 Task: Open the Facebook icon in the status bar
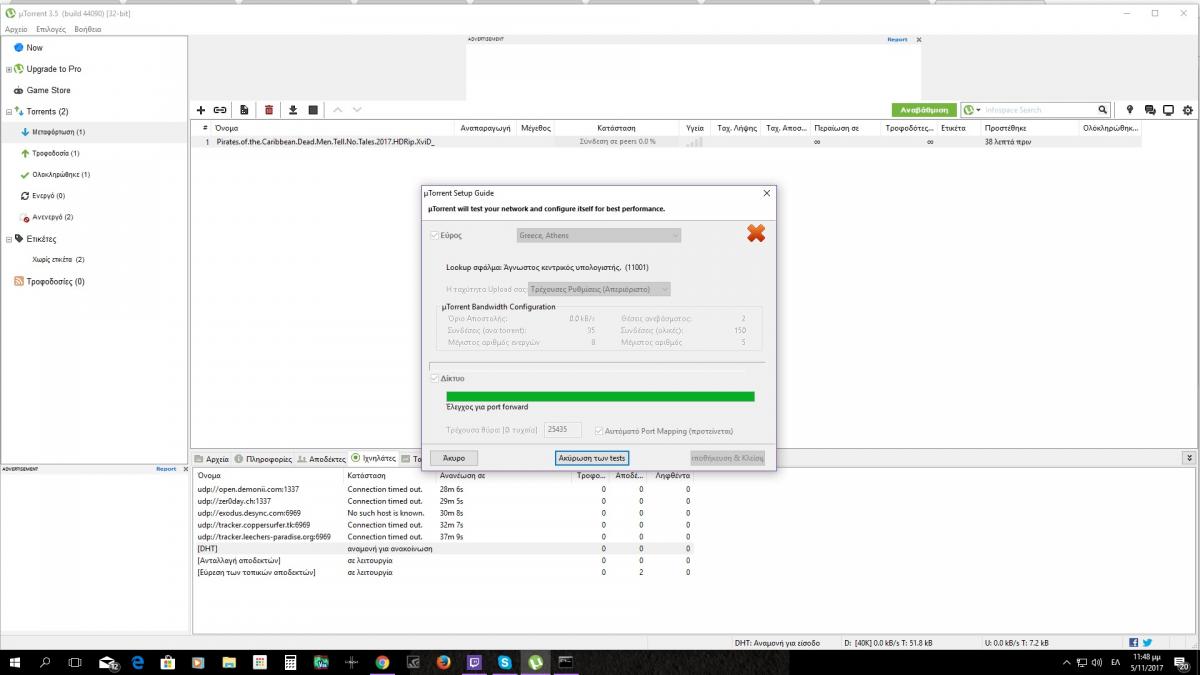click(1134, 642)
